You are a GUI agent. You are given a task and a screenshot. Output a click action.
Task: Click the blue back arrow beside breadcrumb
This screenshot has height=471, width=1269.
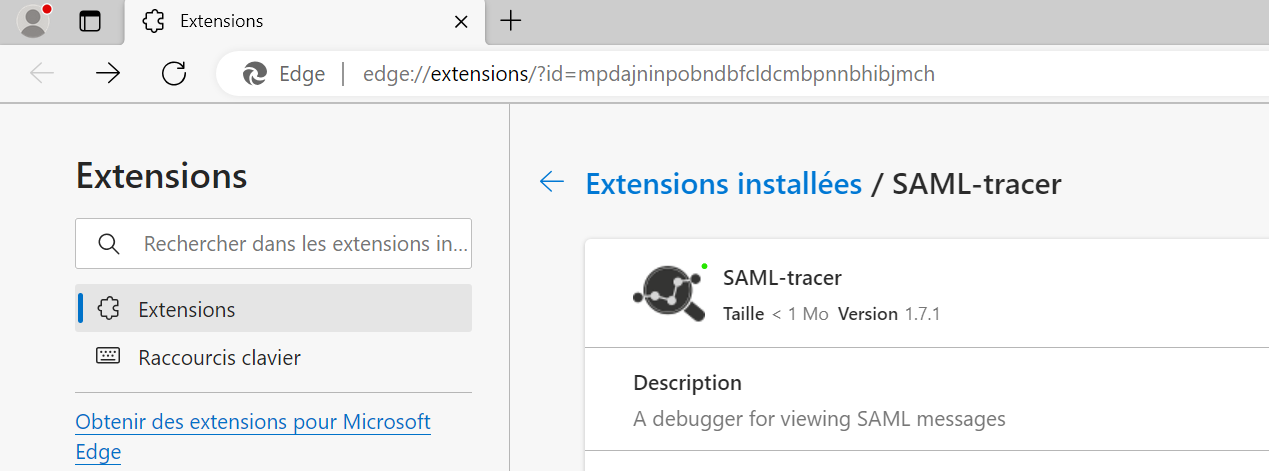[552, 181]
